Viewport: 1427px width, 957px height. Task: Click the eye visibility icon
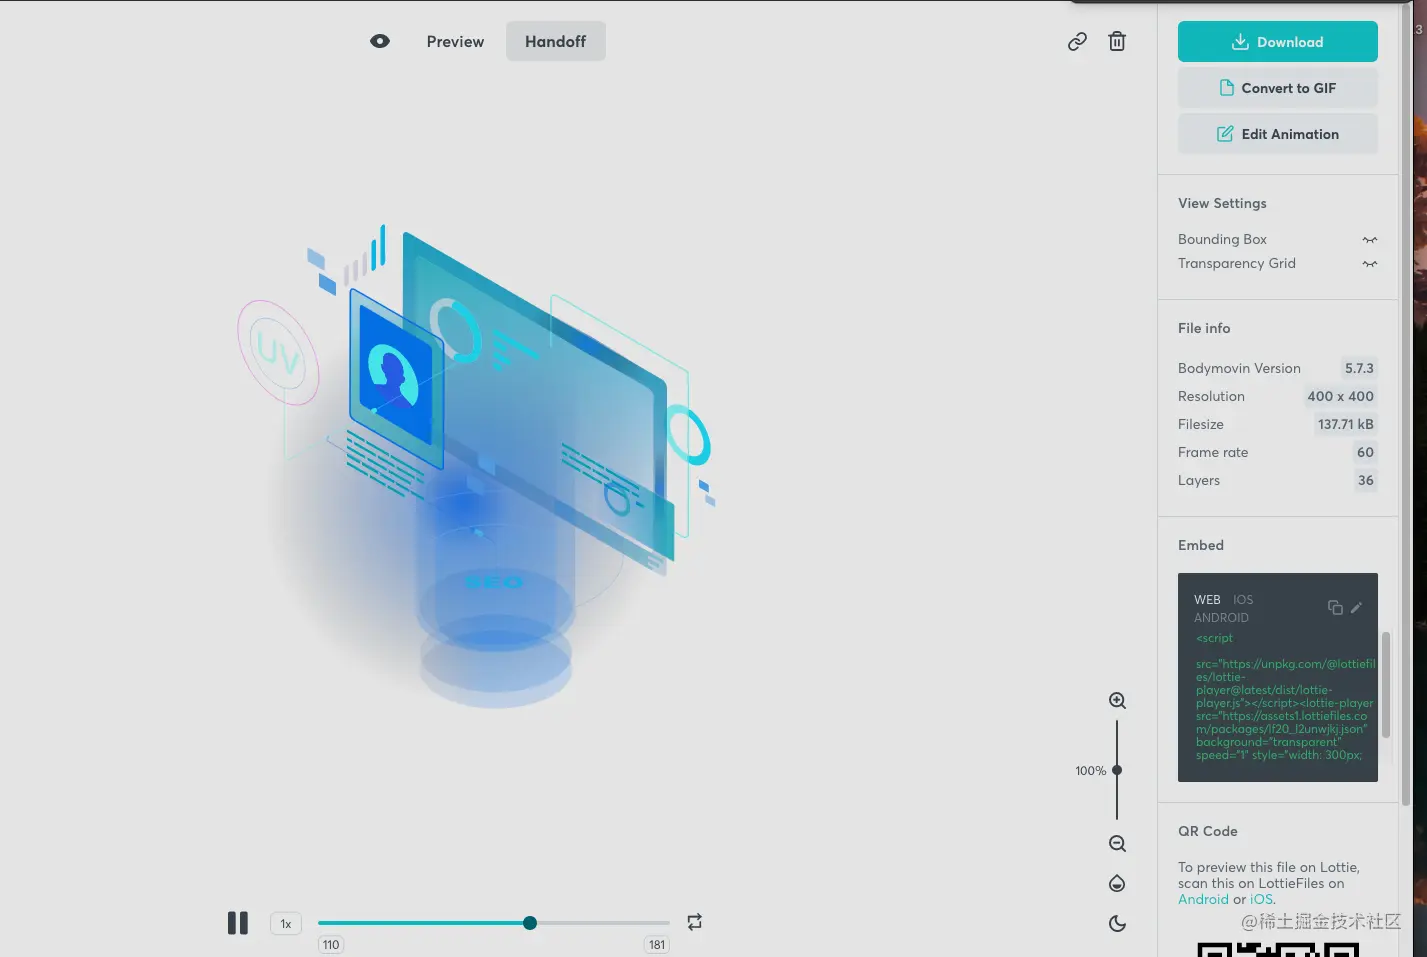pos(380,41)
